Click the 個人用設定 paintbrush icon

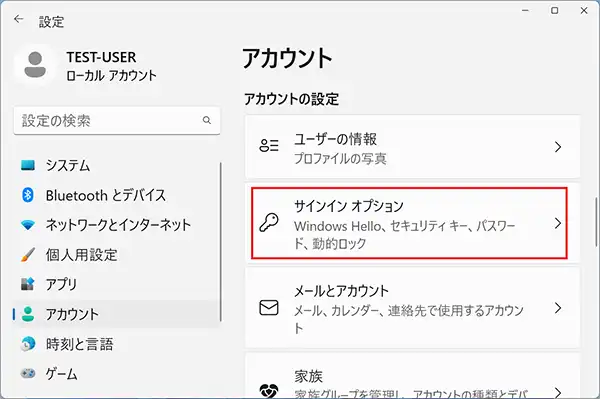click(x=28, y=254)
